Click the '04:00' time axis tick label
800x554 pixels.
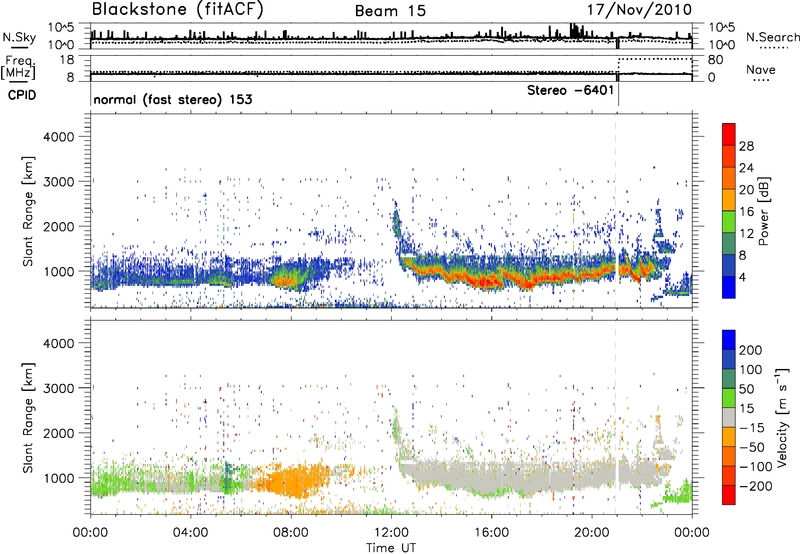click(190, 533)
